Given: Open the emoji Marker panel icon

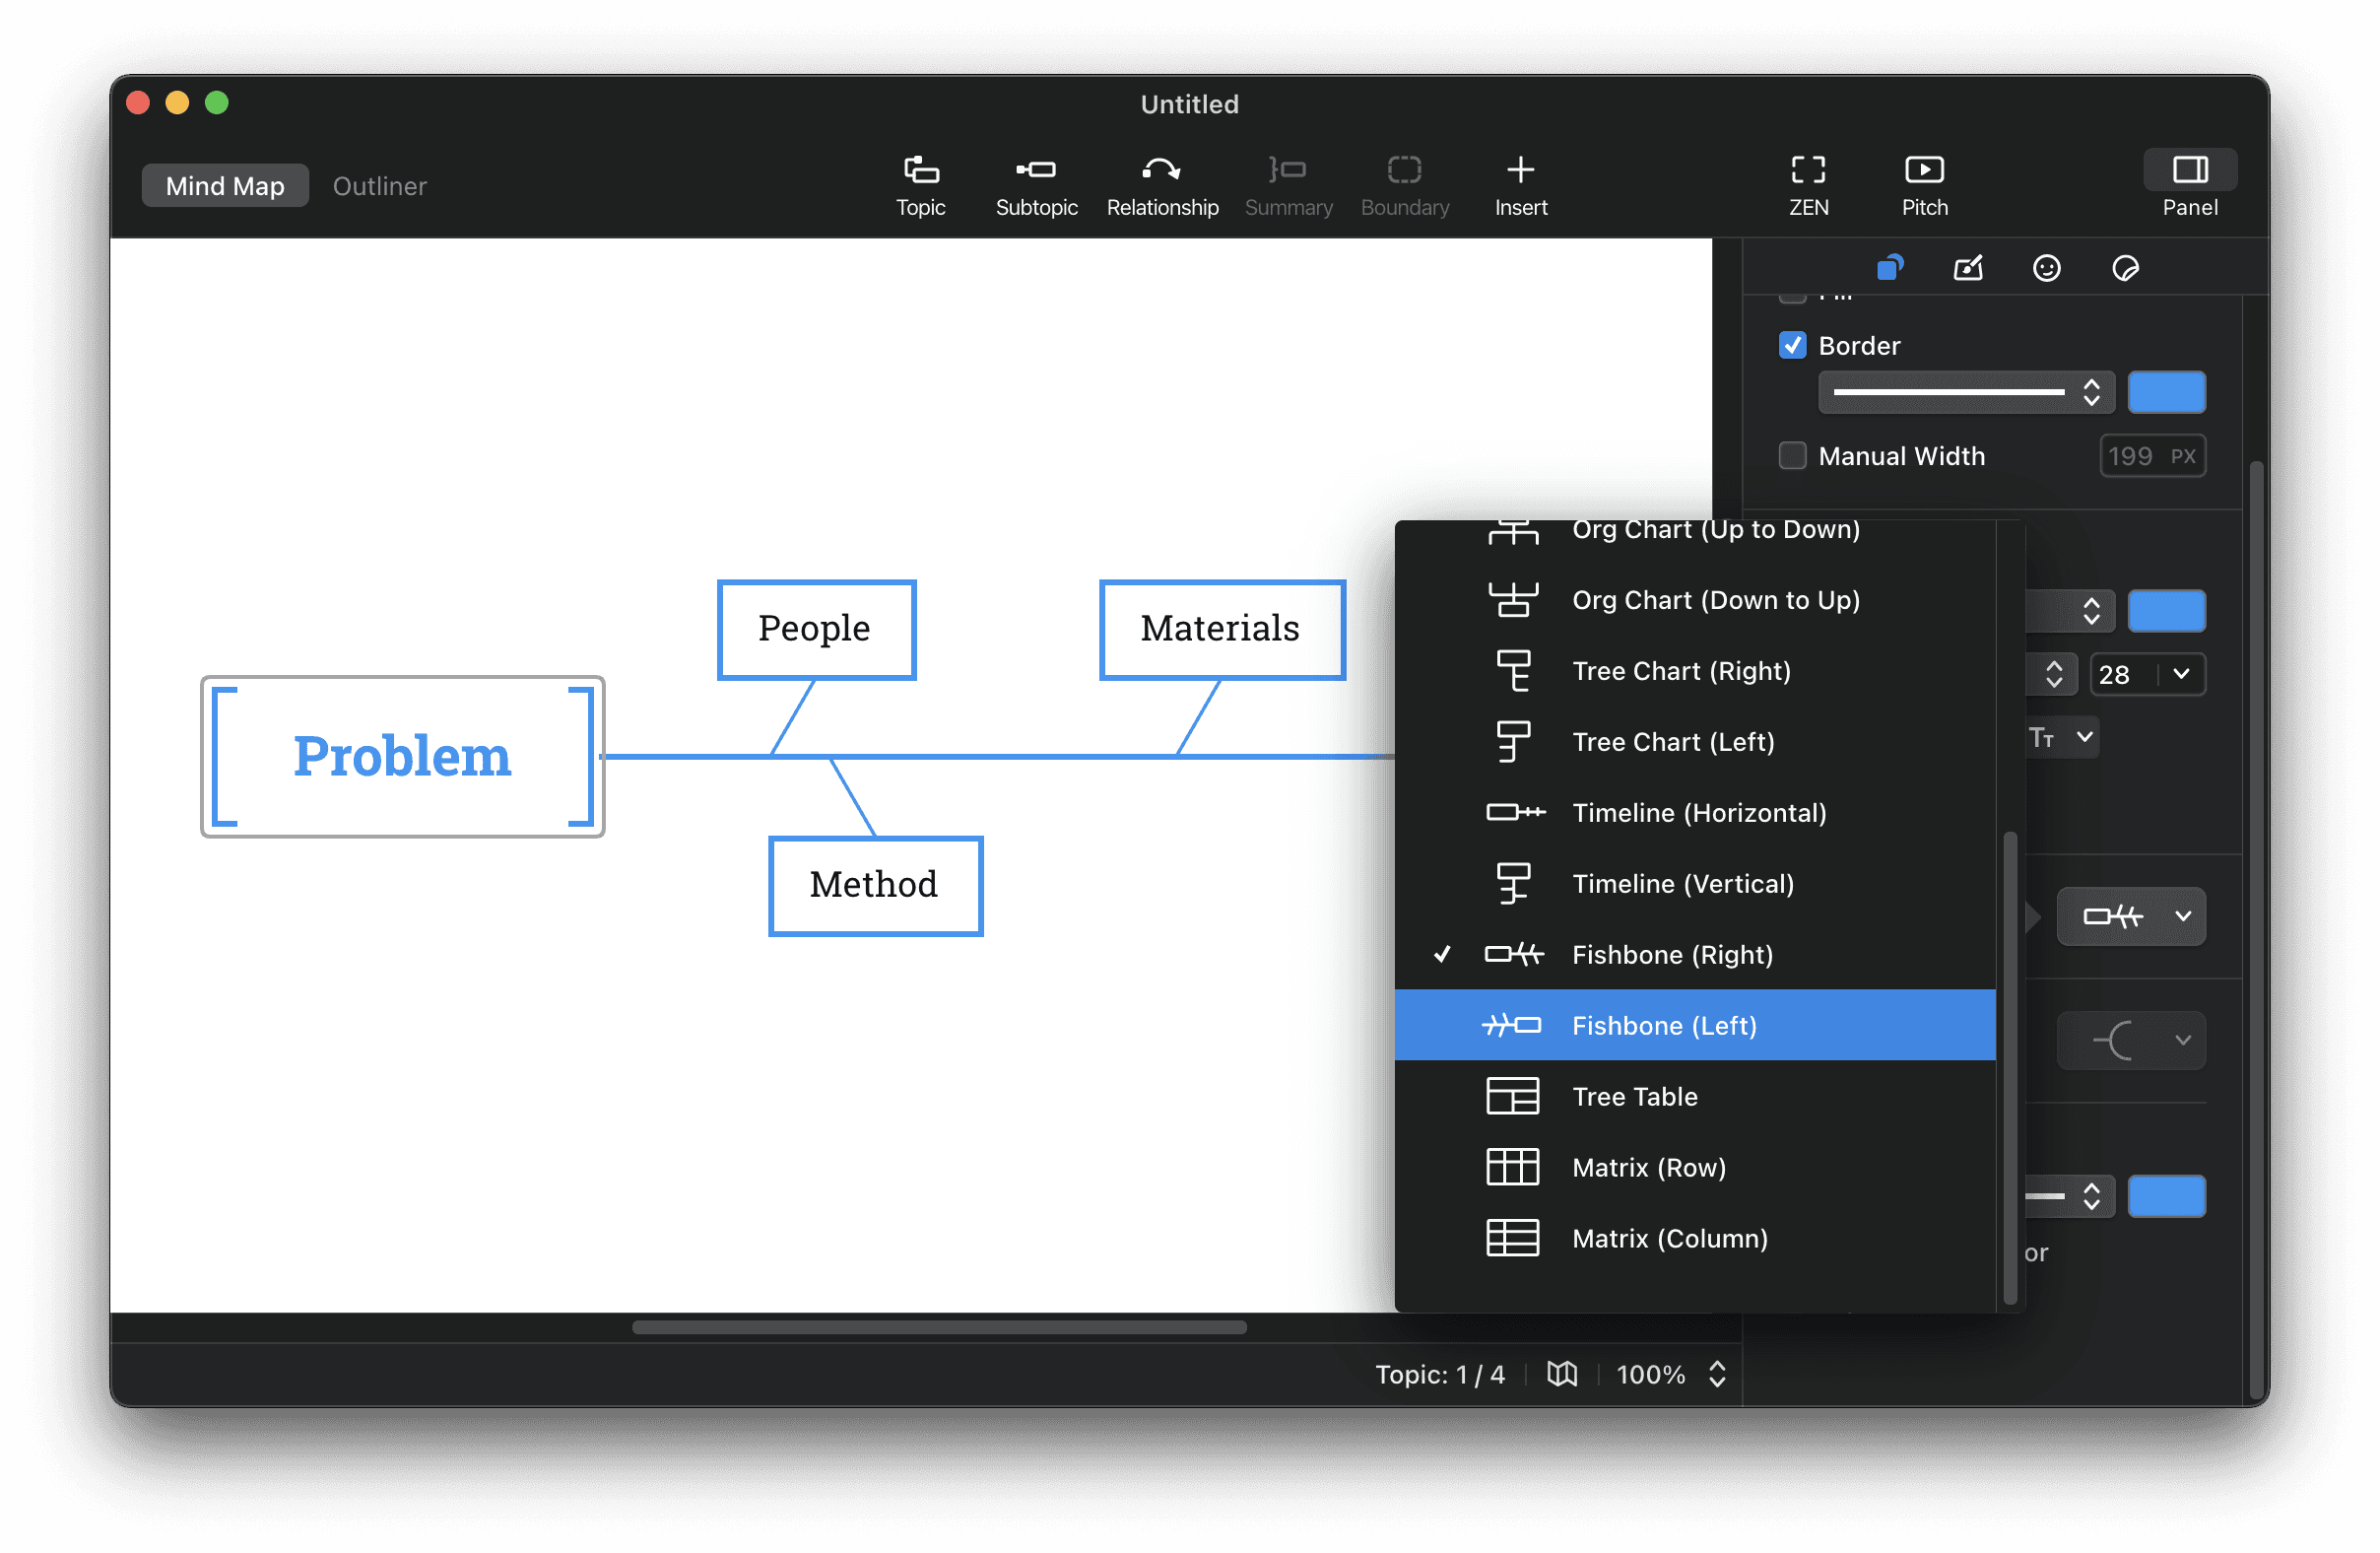Looking at the screenshot, I should click(2046, 268).
